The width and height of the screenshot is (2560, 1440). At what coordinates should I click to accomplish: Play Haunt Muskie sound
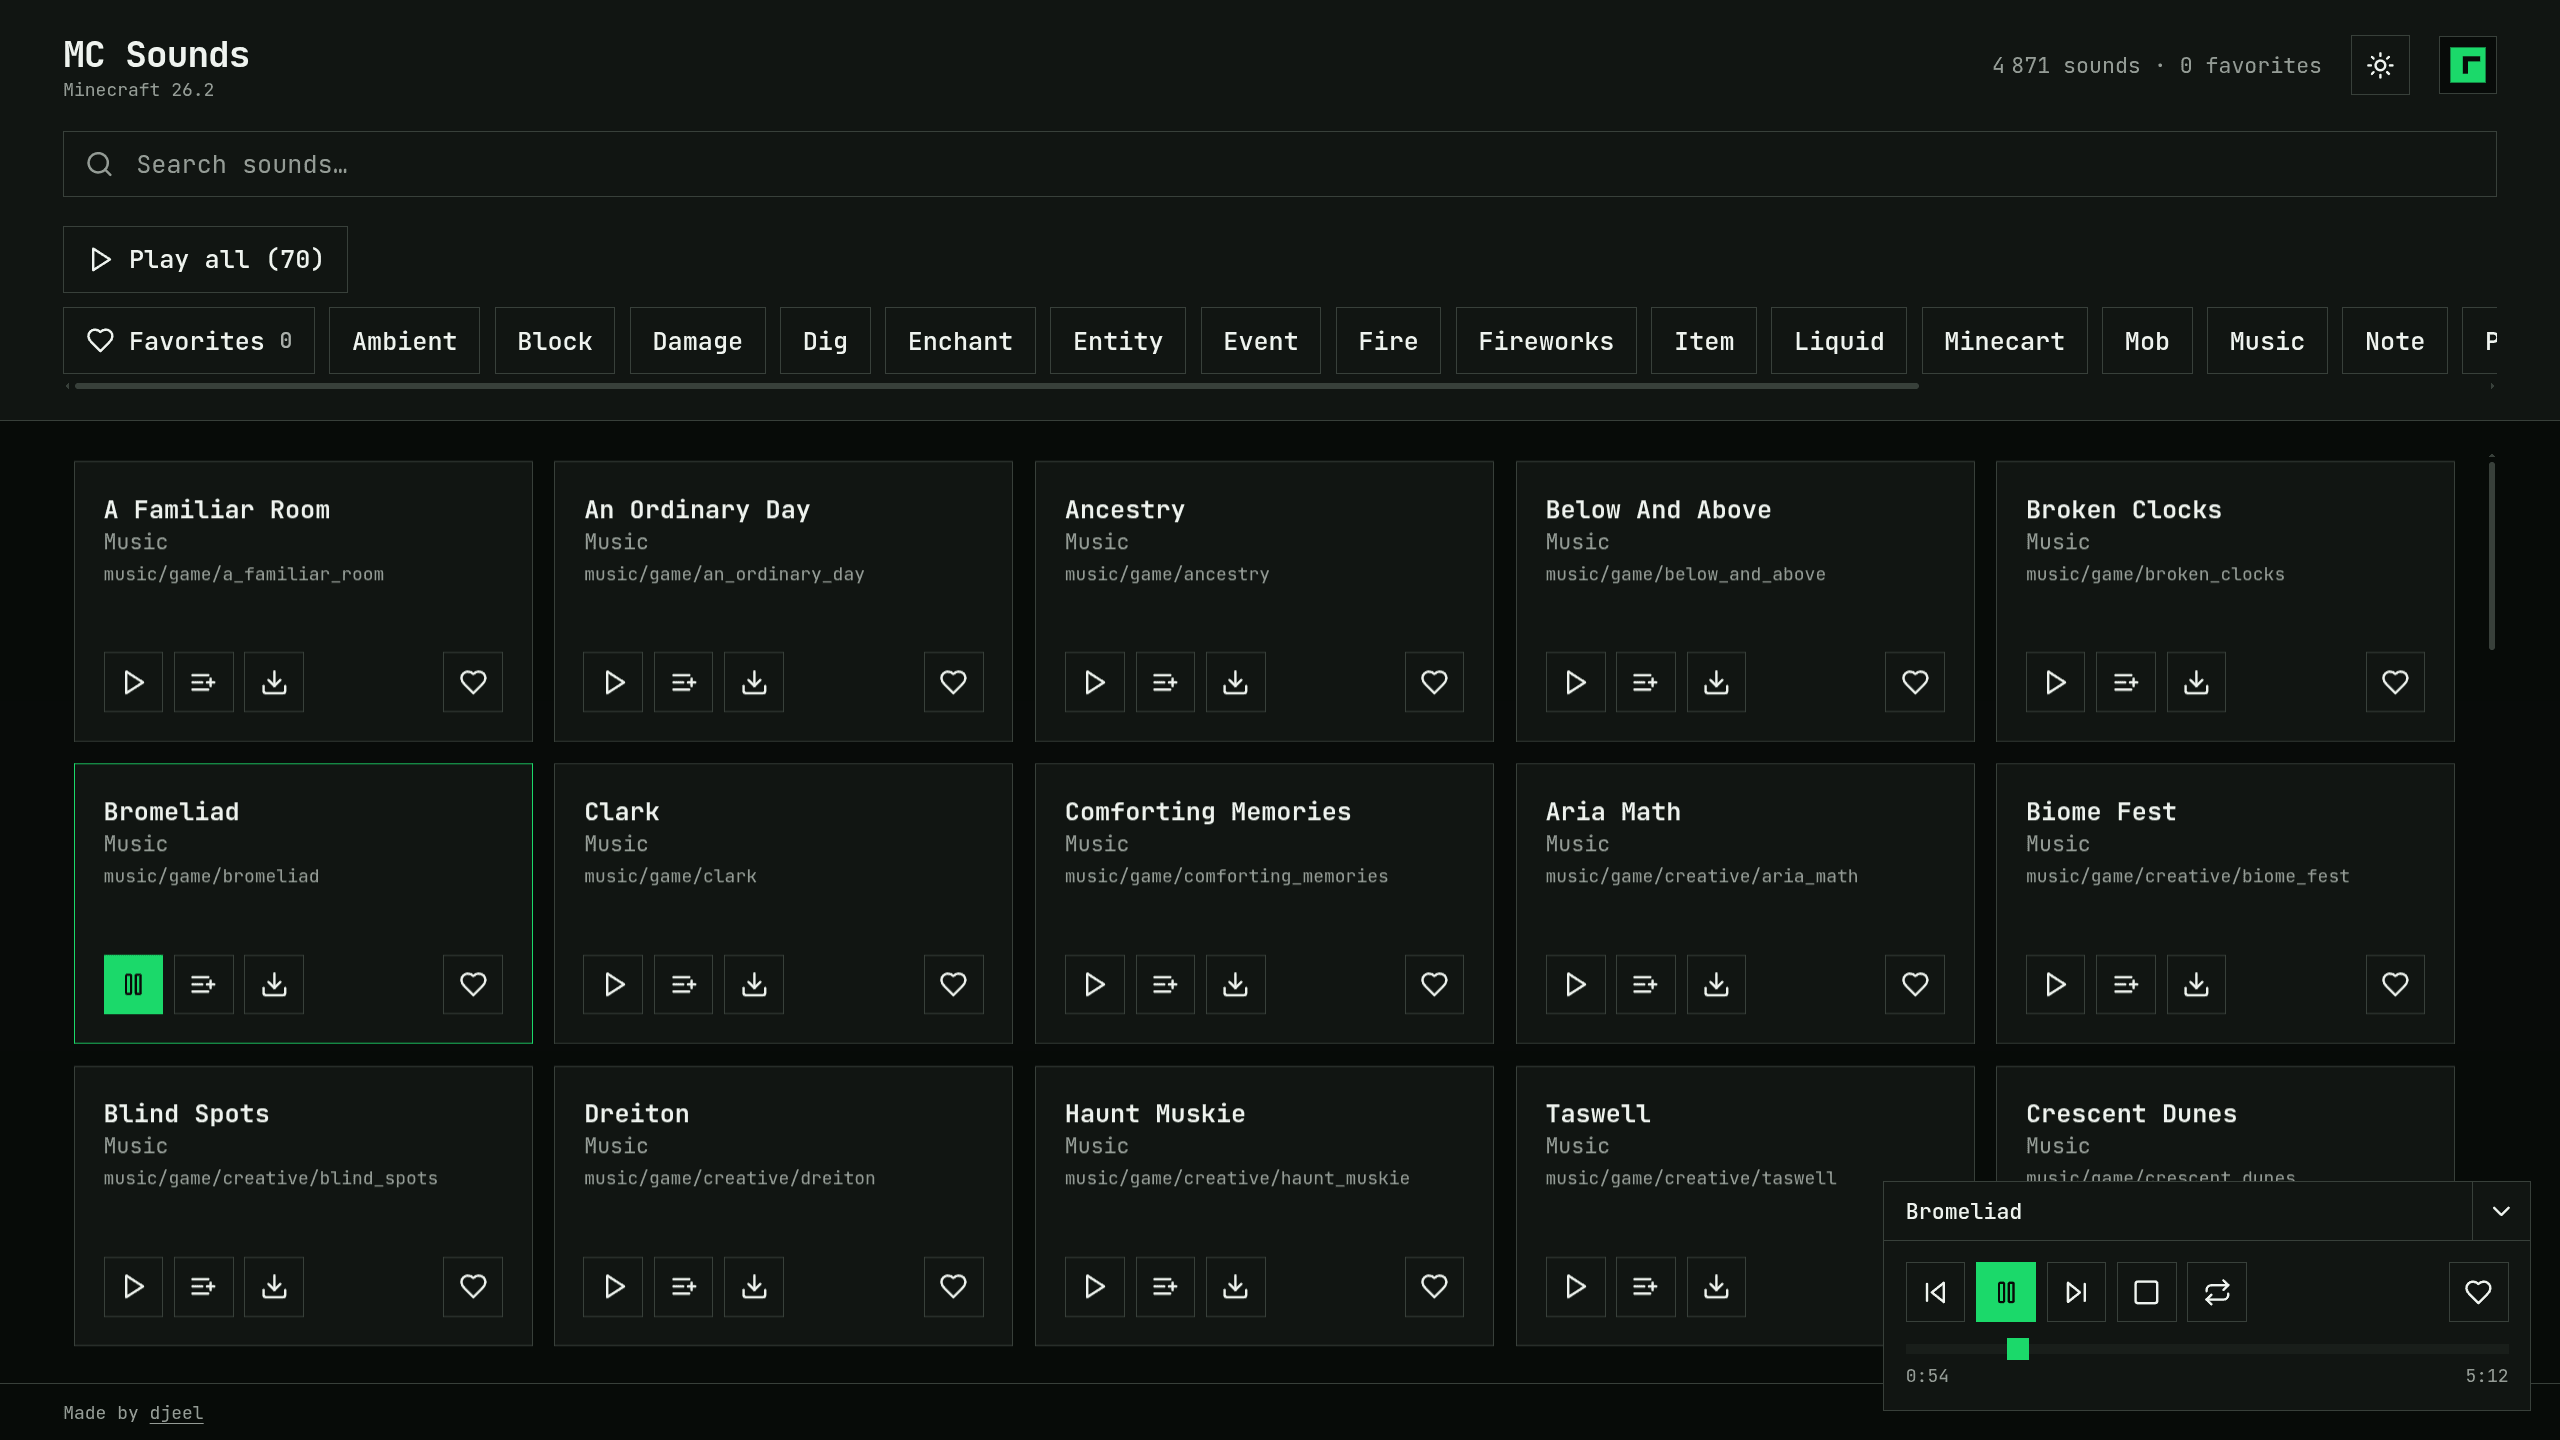pos(1094,1286)
